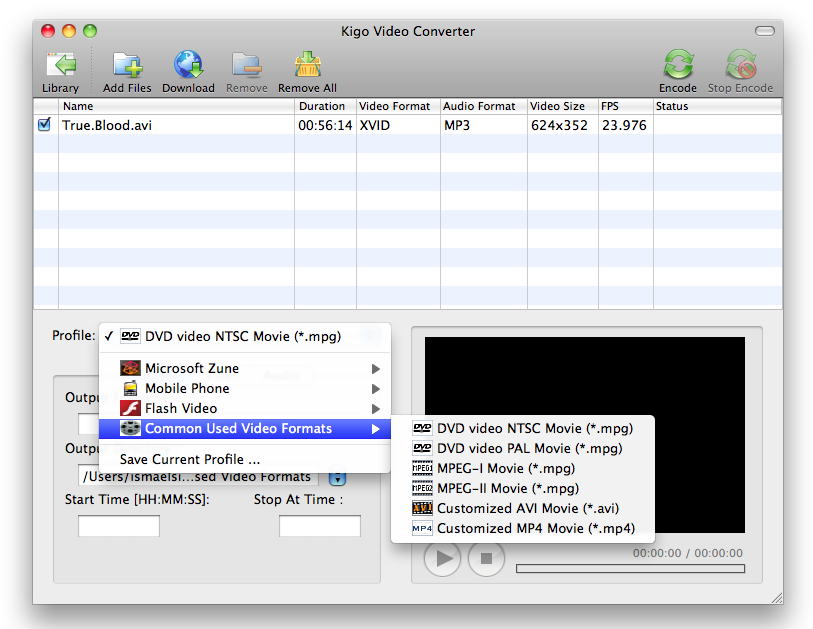Open the Flash Video menu entry
The width and height of the screenshot is (813, 629).
[x=244, y=409]
